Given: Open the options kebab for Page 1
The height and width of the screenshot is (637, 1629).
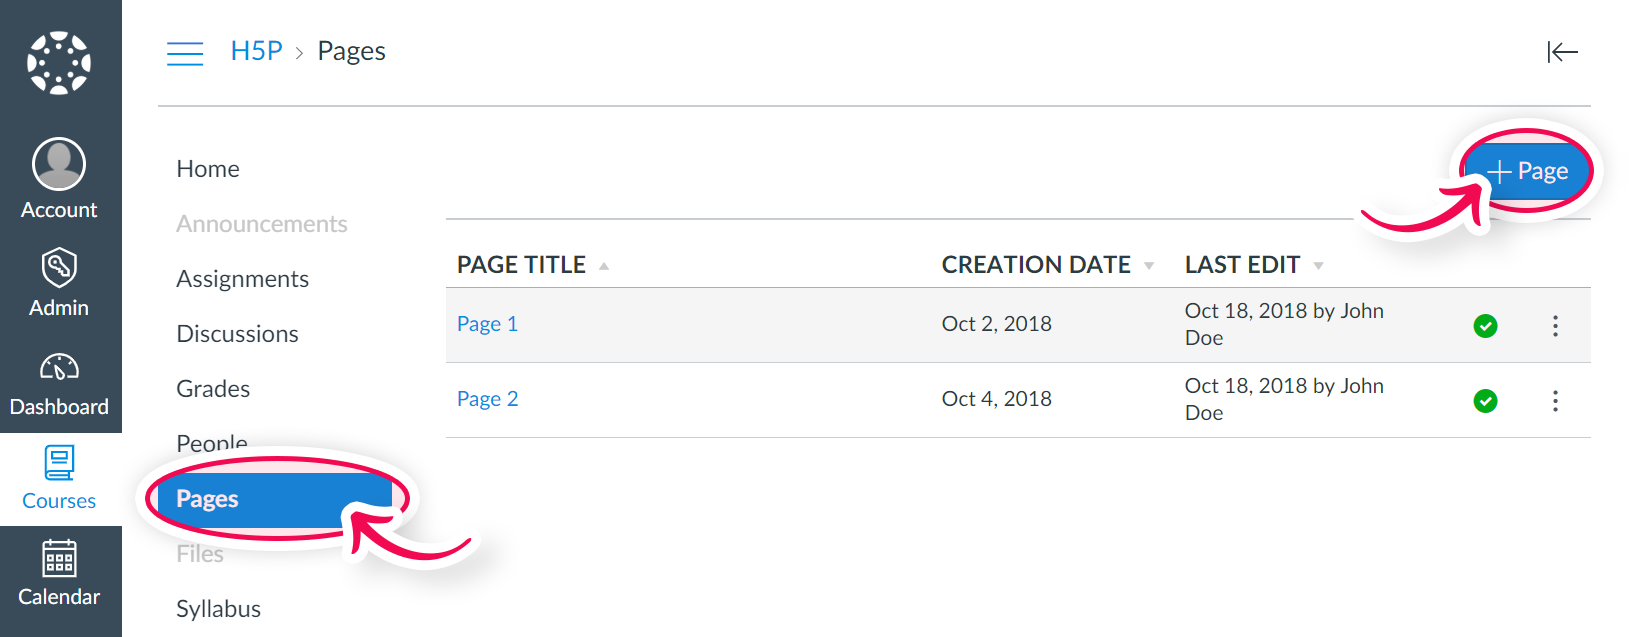Looking at the screenshot, I should tap(1555, 326).
